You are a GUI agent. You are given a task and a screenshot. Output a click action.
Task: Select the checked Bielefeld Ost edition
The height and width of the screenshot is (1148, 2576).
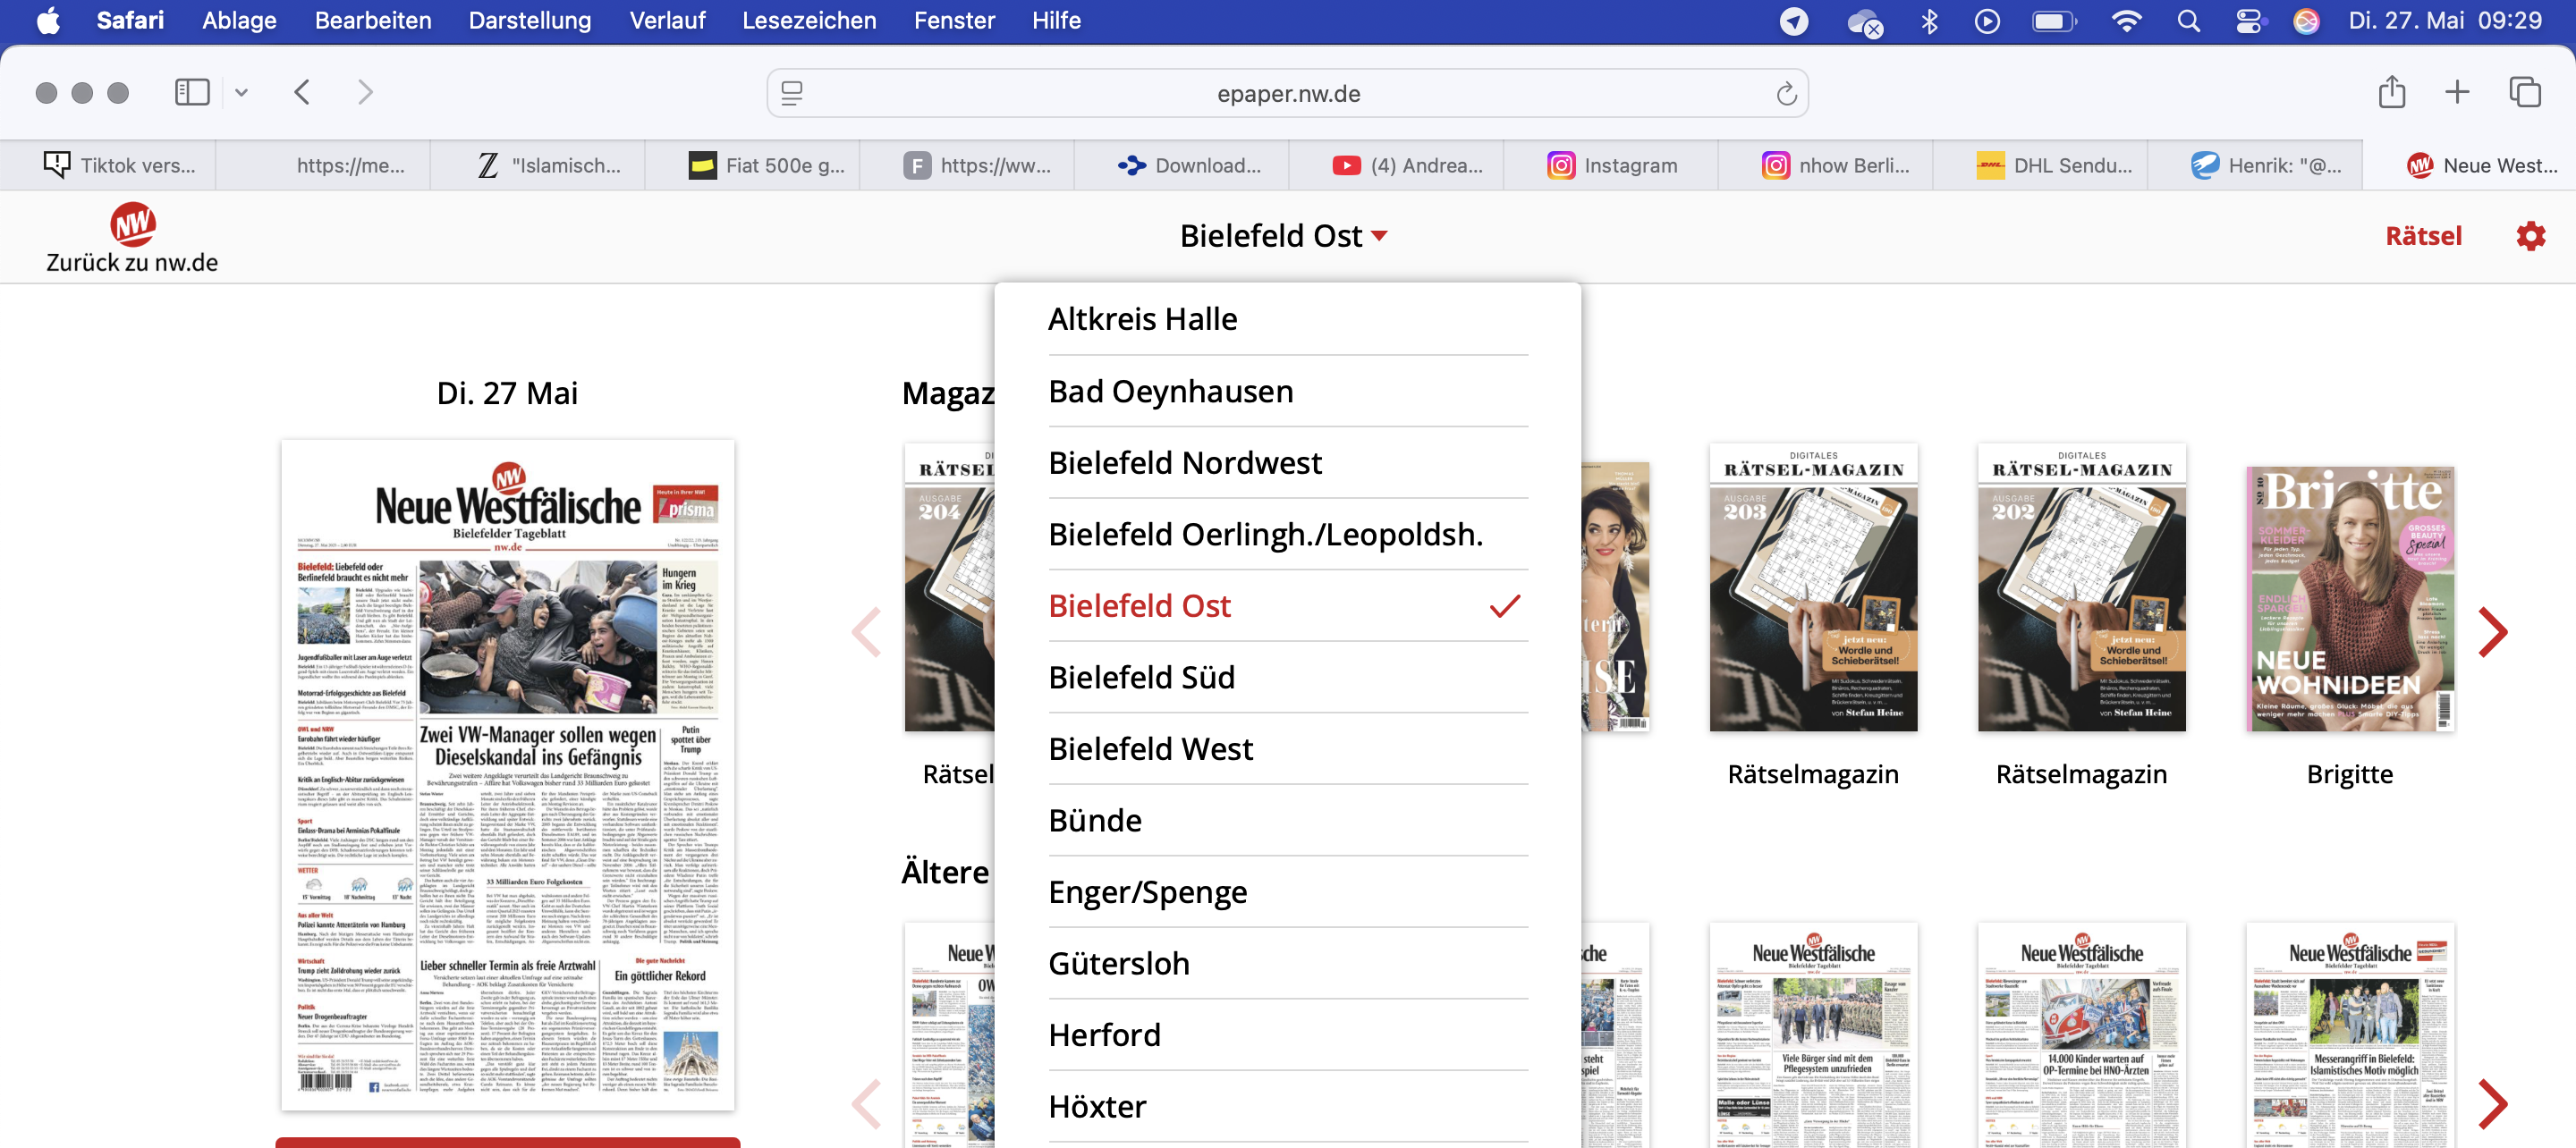pyautogui.click(x=1287, y=606)
